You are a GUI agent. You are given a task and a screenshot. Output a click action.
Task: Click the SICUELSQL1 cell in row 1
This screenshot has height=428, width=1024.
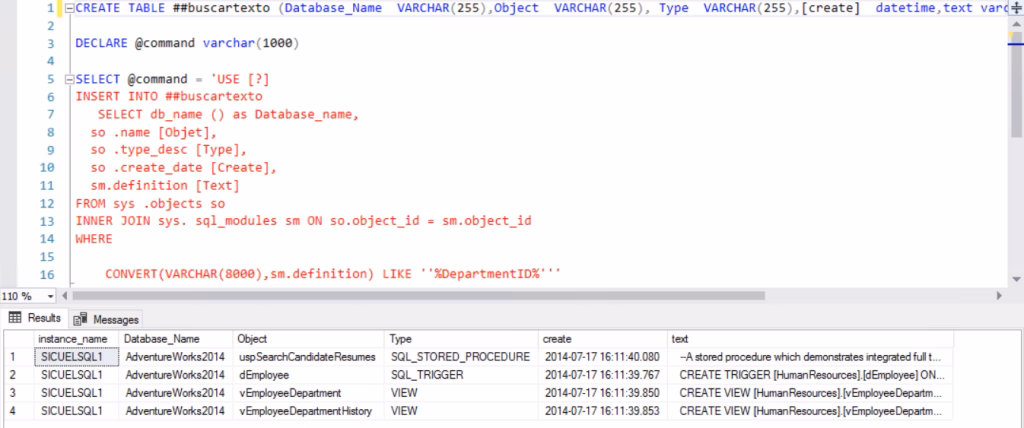pos(76,357)
